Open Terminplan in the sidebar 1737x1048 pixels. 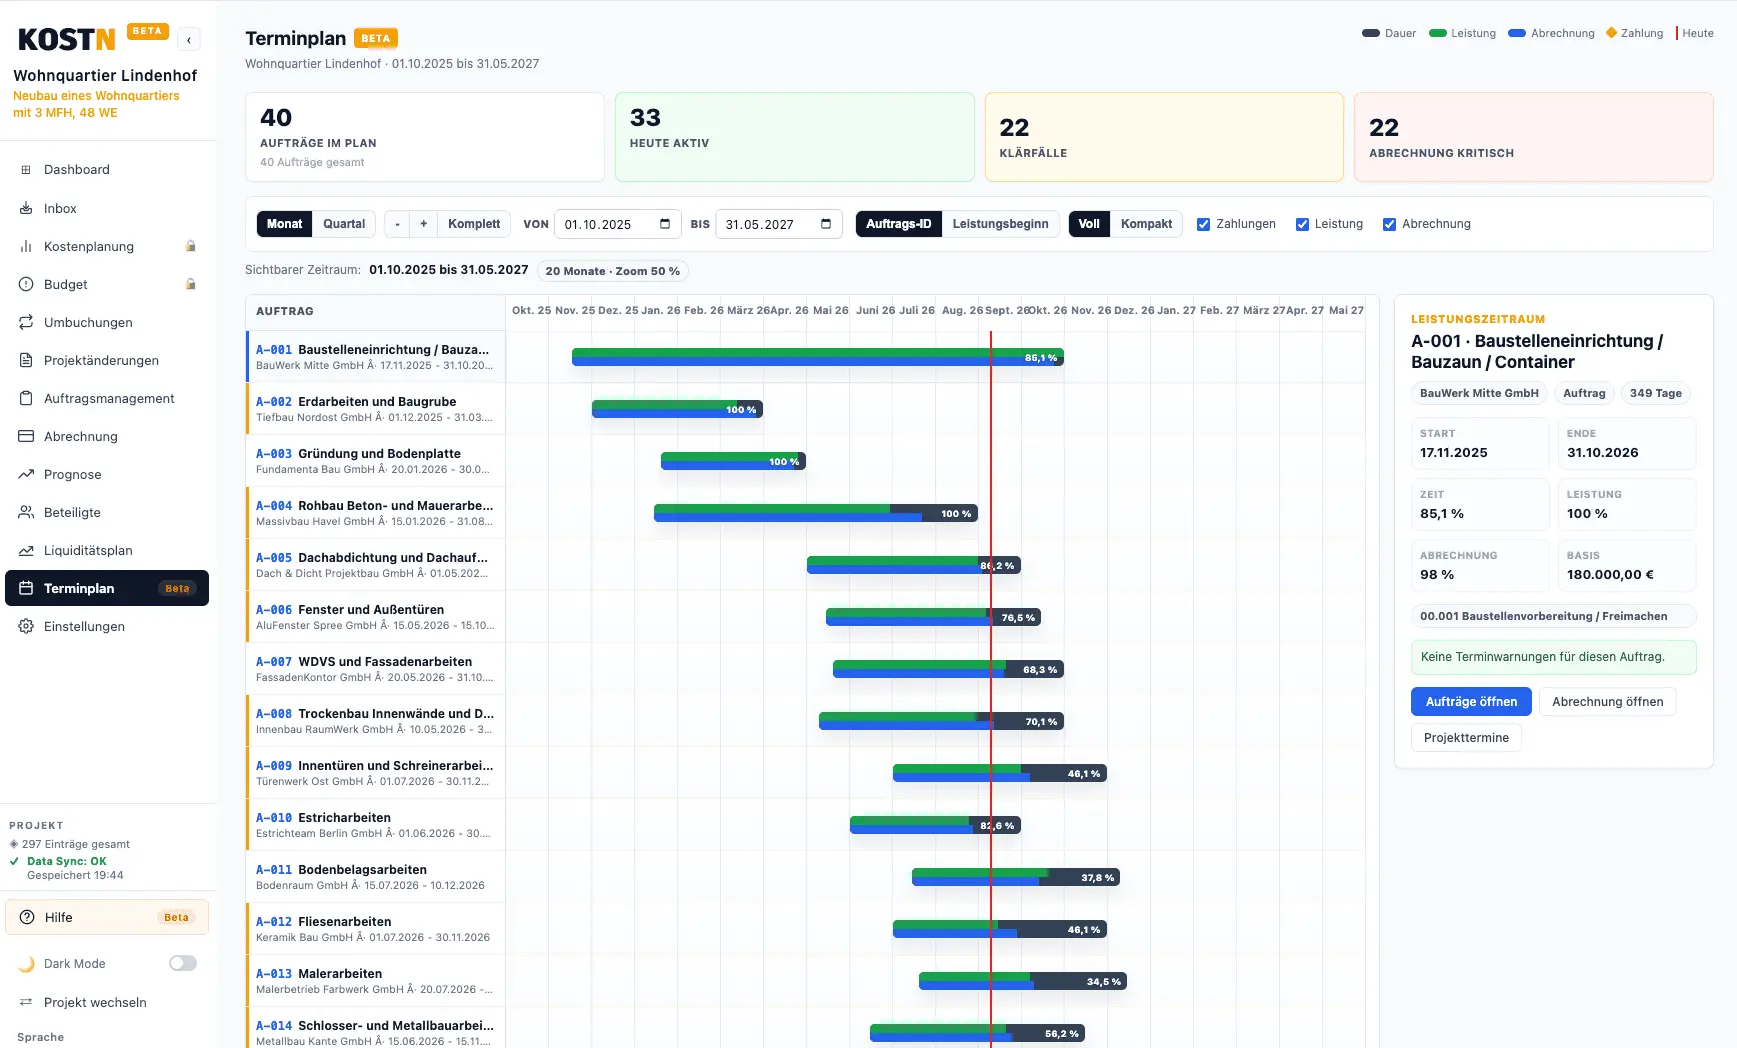click(107, 588)
